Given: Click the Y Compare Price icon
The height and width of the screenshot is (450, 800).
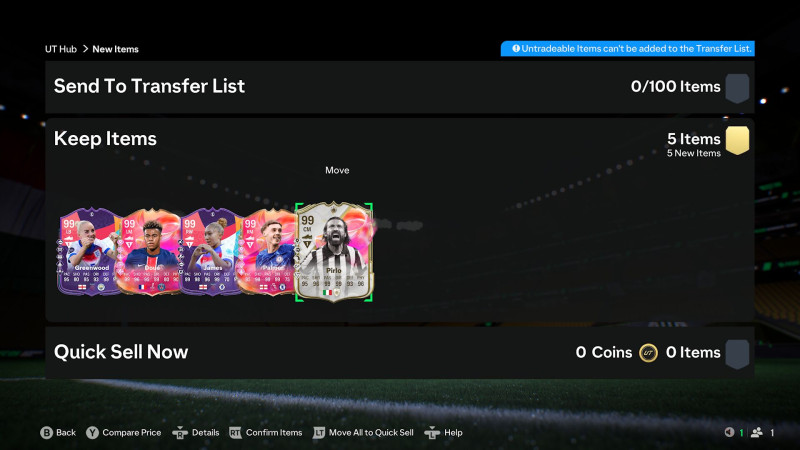Looking at the screenshot, I should [x=92, y=433].
